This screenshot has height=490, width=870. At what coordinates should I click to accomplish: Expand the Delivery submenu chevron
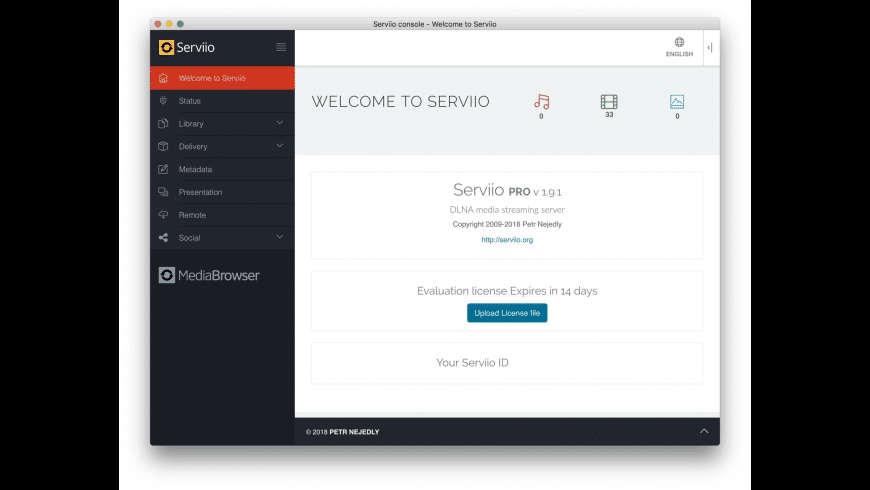(280, 145)
